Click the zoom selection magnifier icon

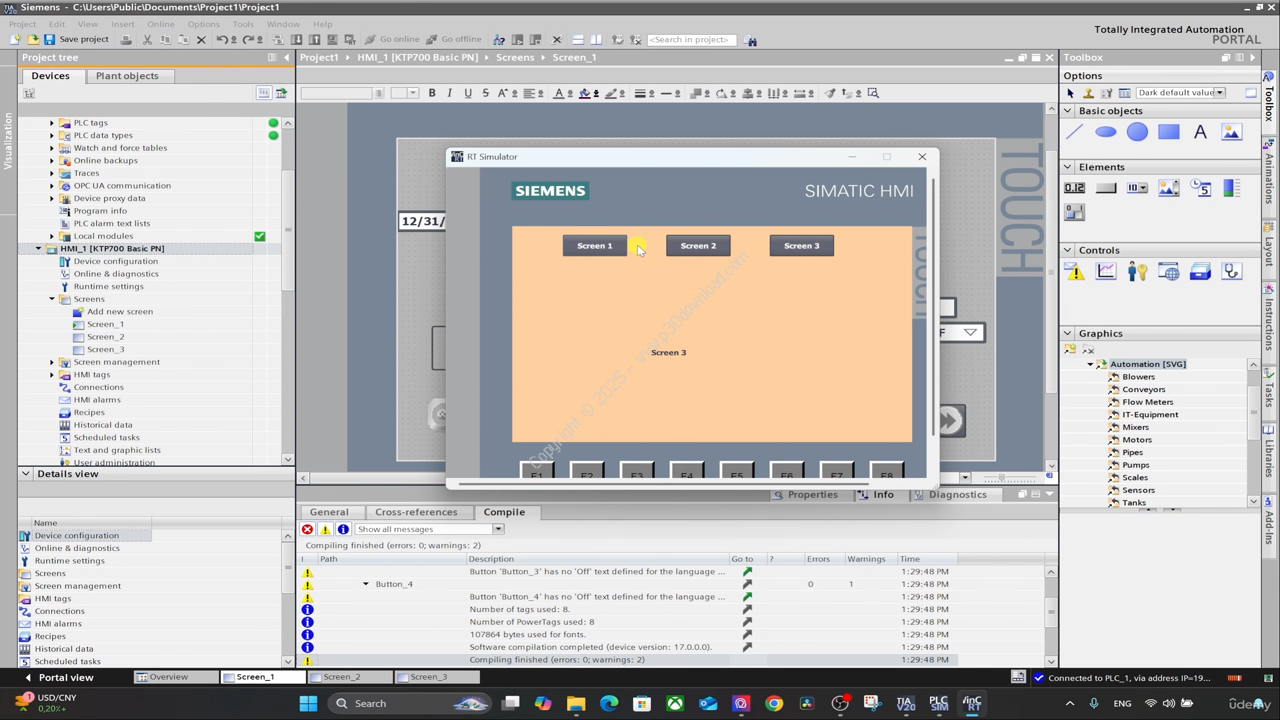pos(873,93)
